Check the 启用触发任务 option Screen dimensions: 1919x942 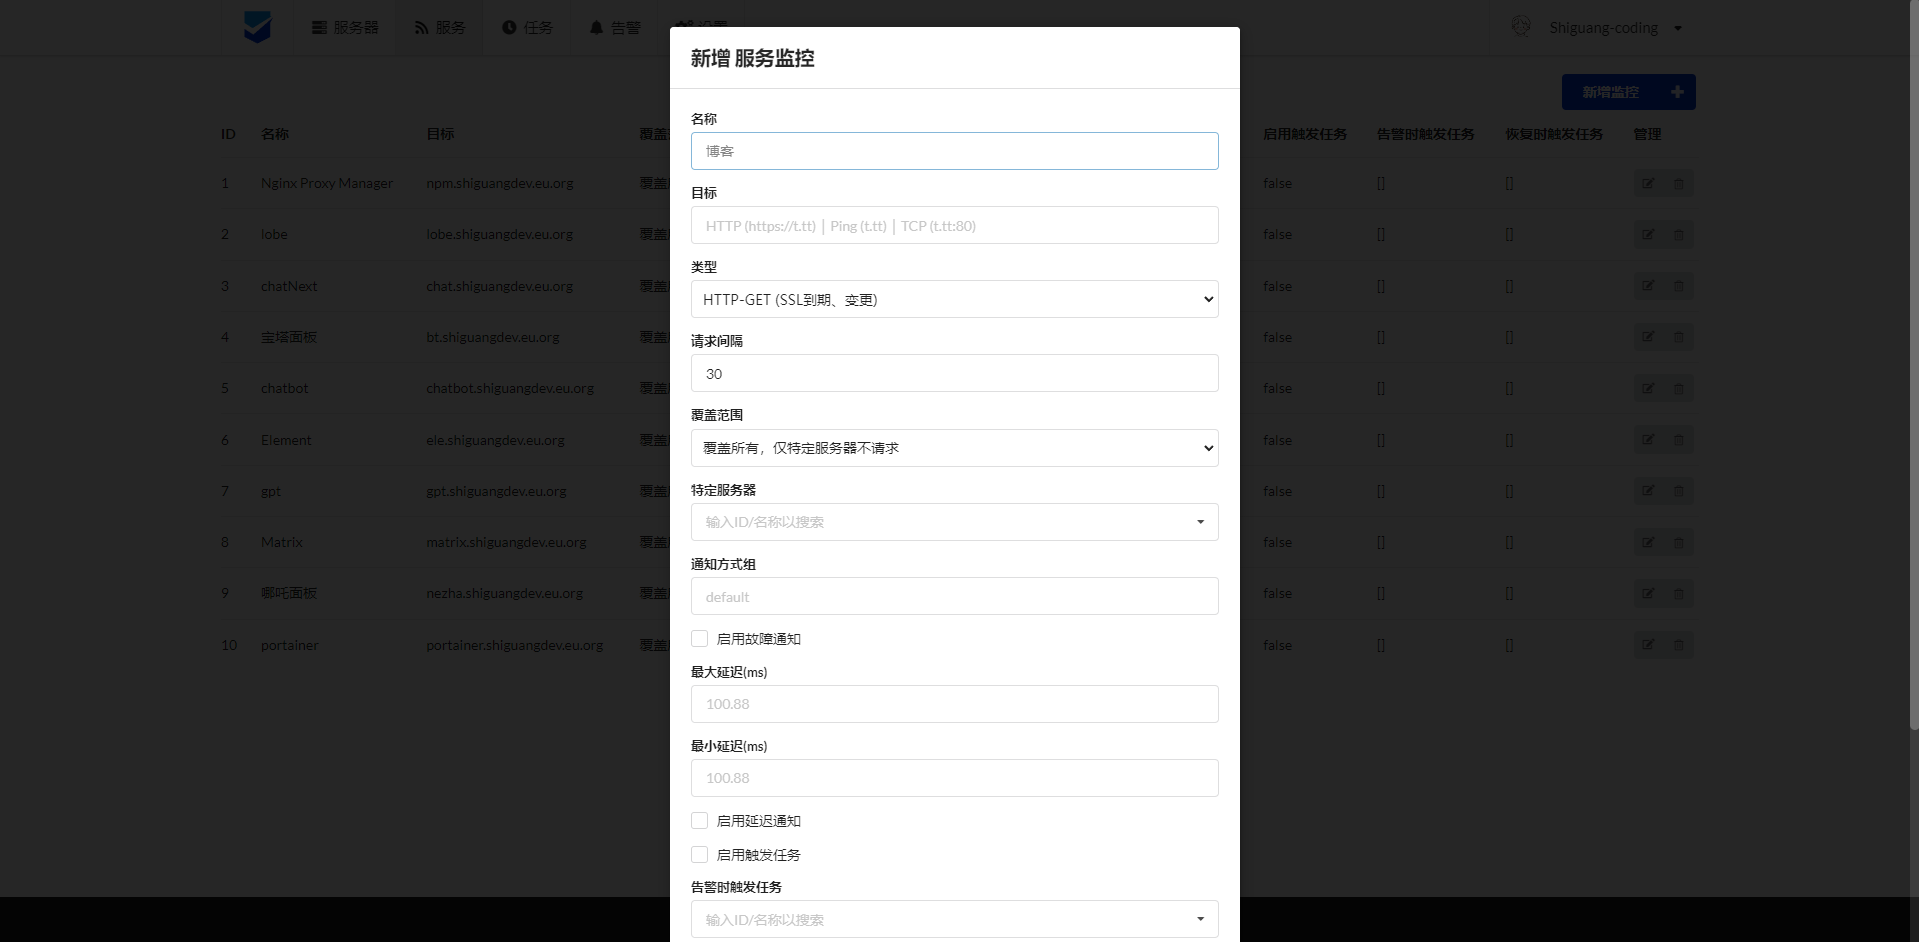click(x=700, y=855)
